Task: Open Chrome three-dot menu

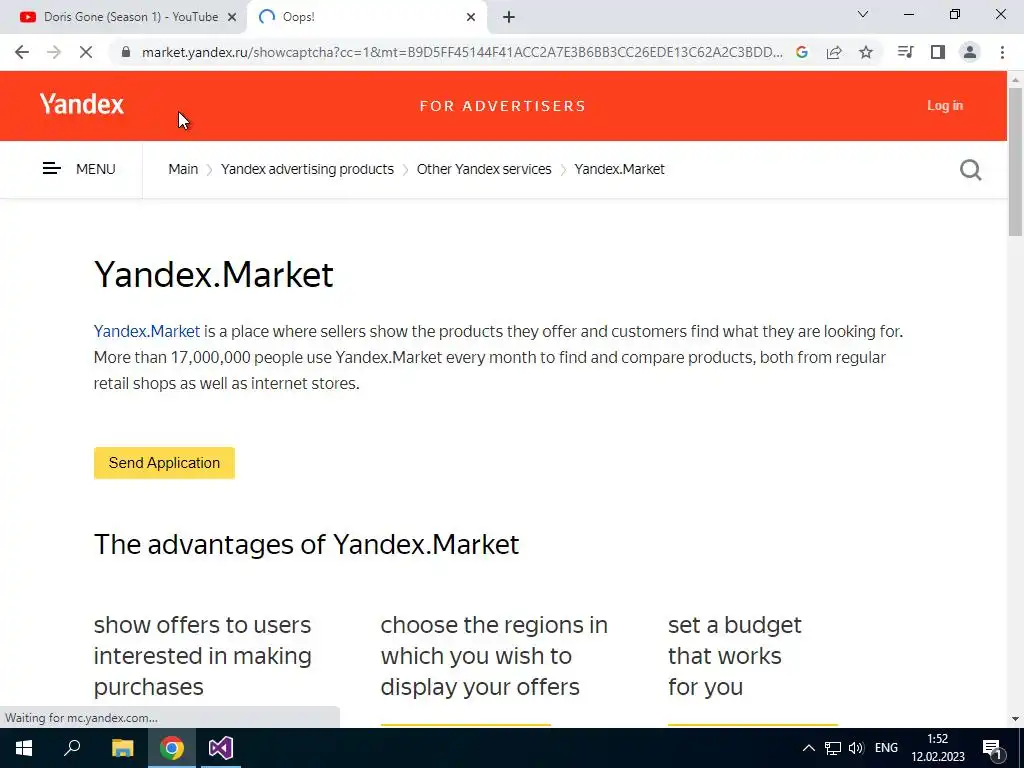Action: [x=1002, y=52]
